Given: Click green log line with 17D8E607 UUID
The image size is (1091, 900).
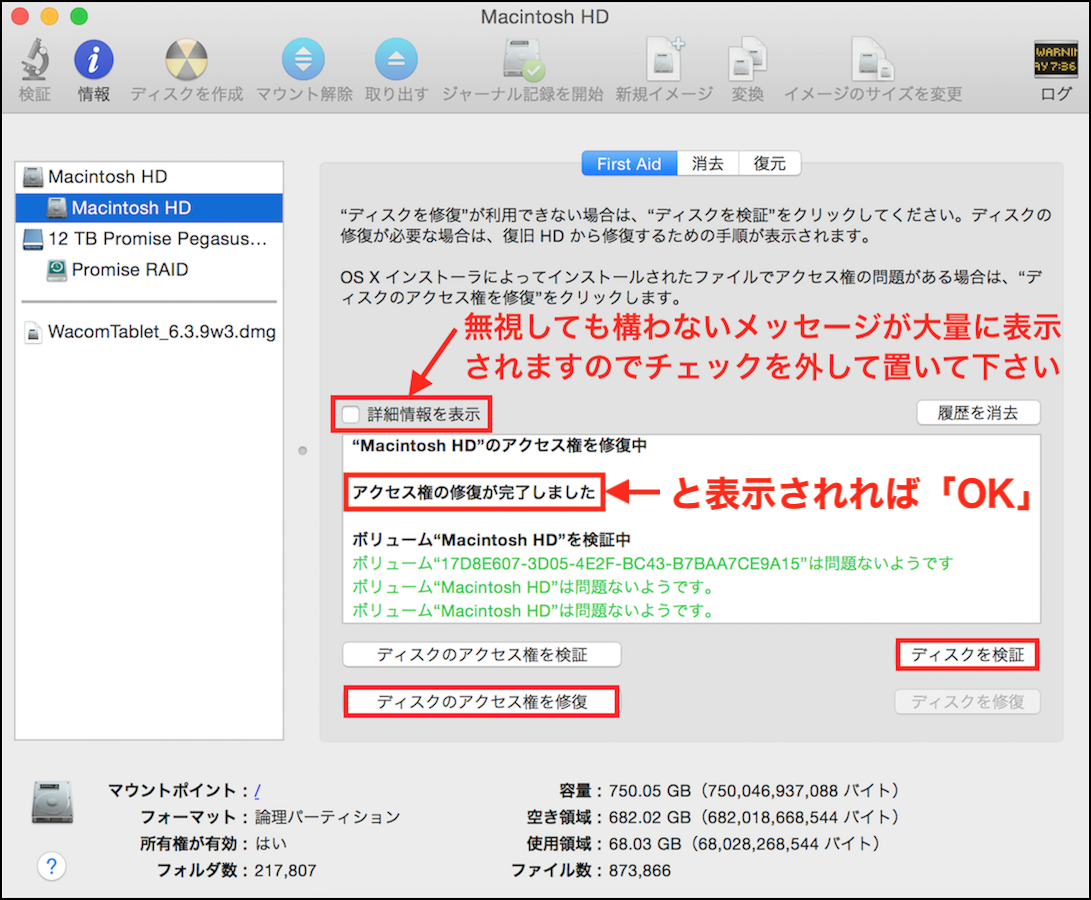Looking at the screenshot, I should 653,563.
